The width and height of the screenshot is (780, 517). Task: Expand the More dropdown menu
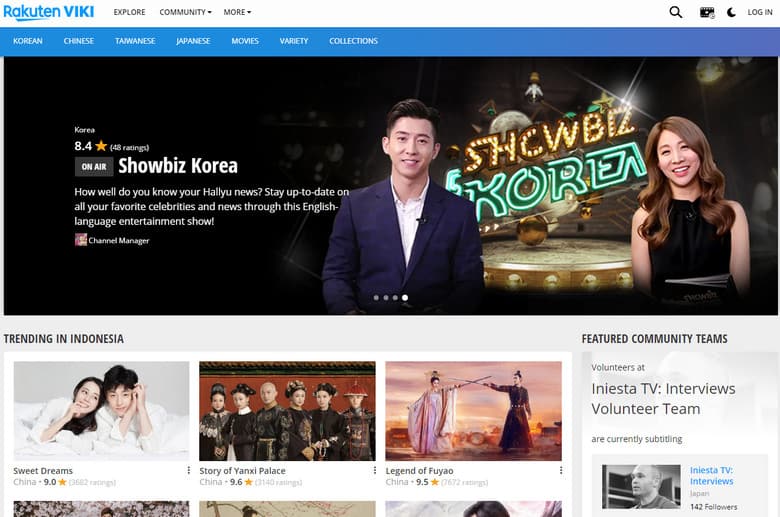coord(237,12)
